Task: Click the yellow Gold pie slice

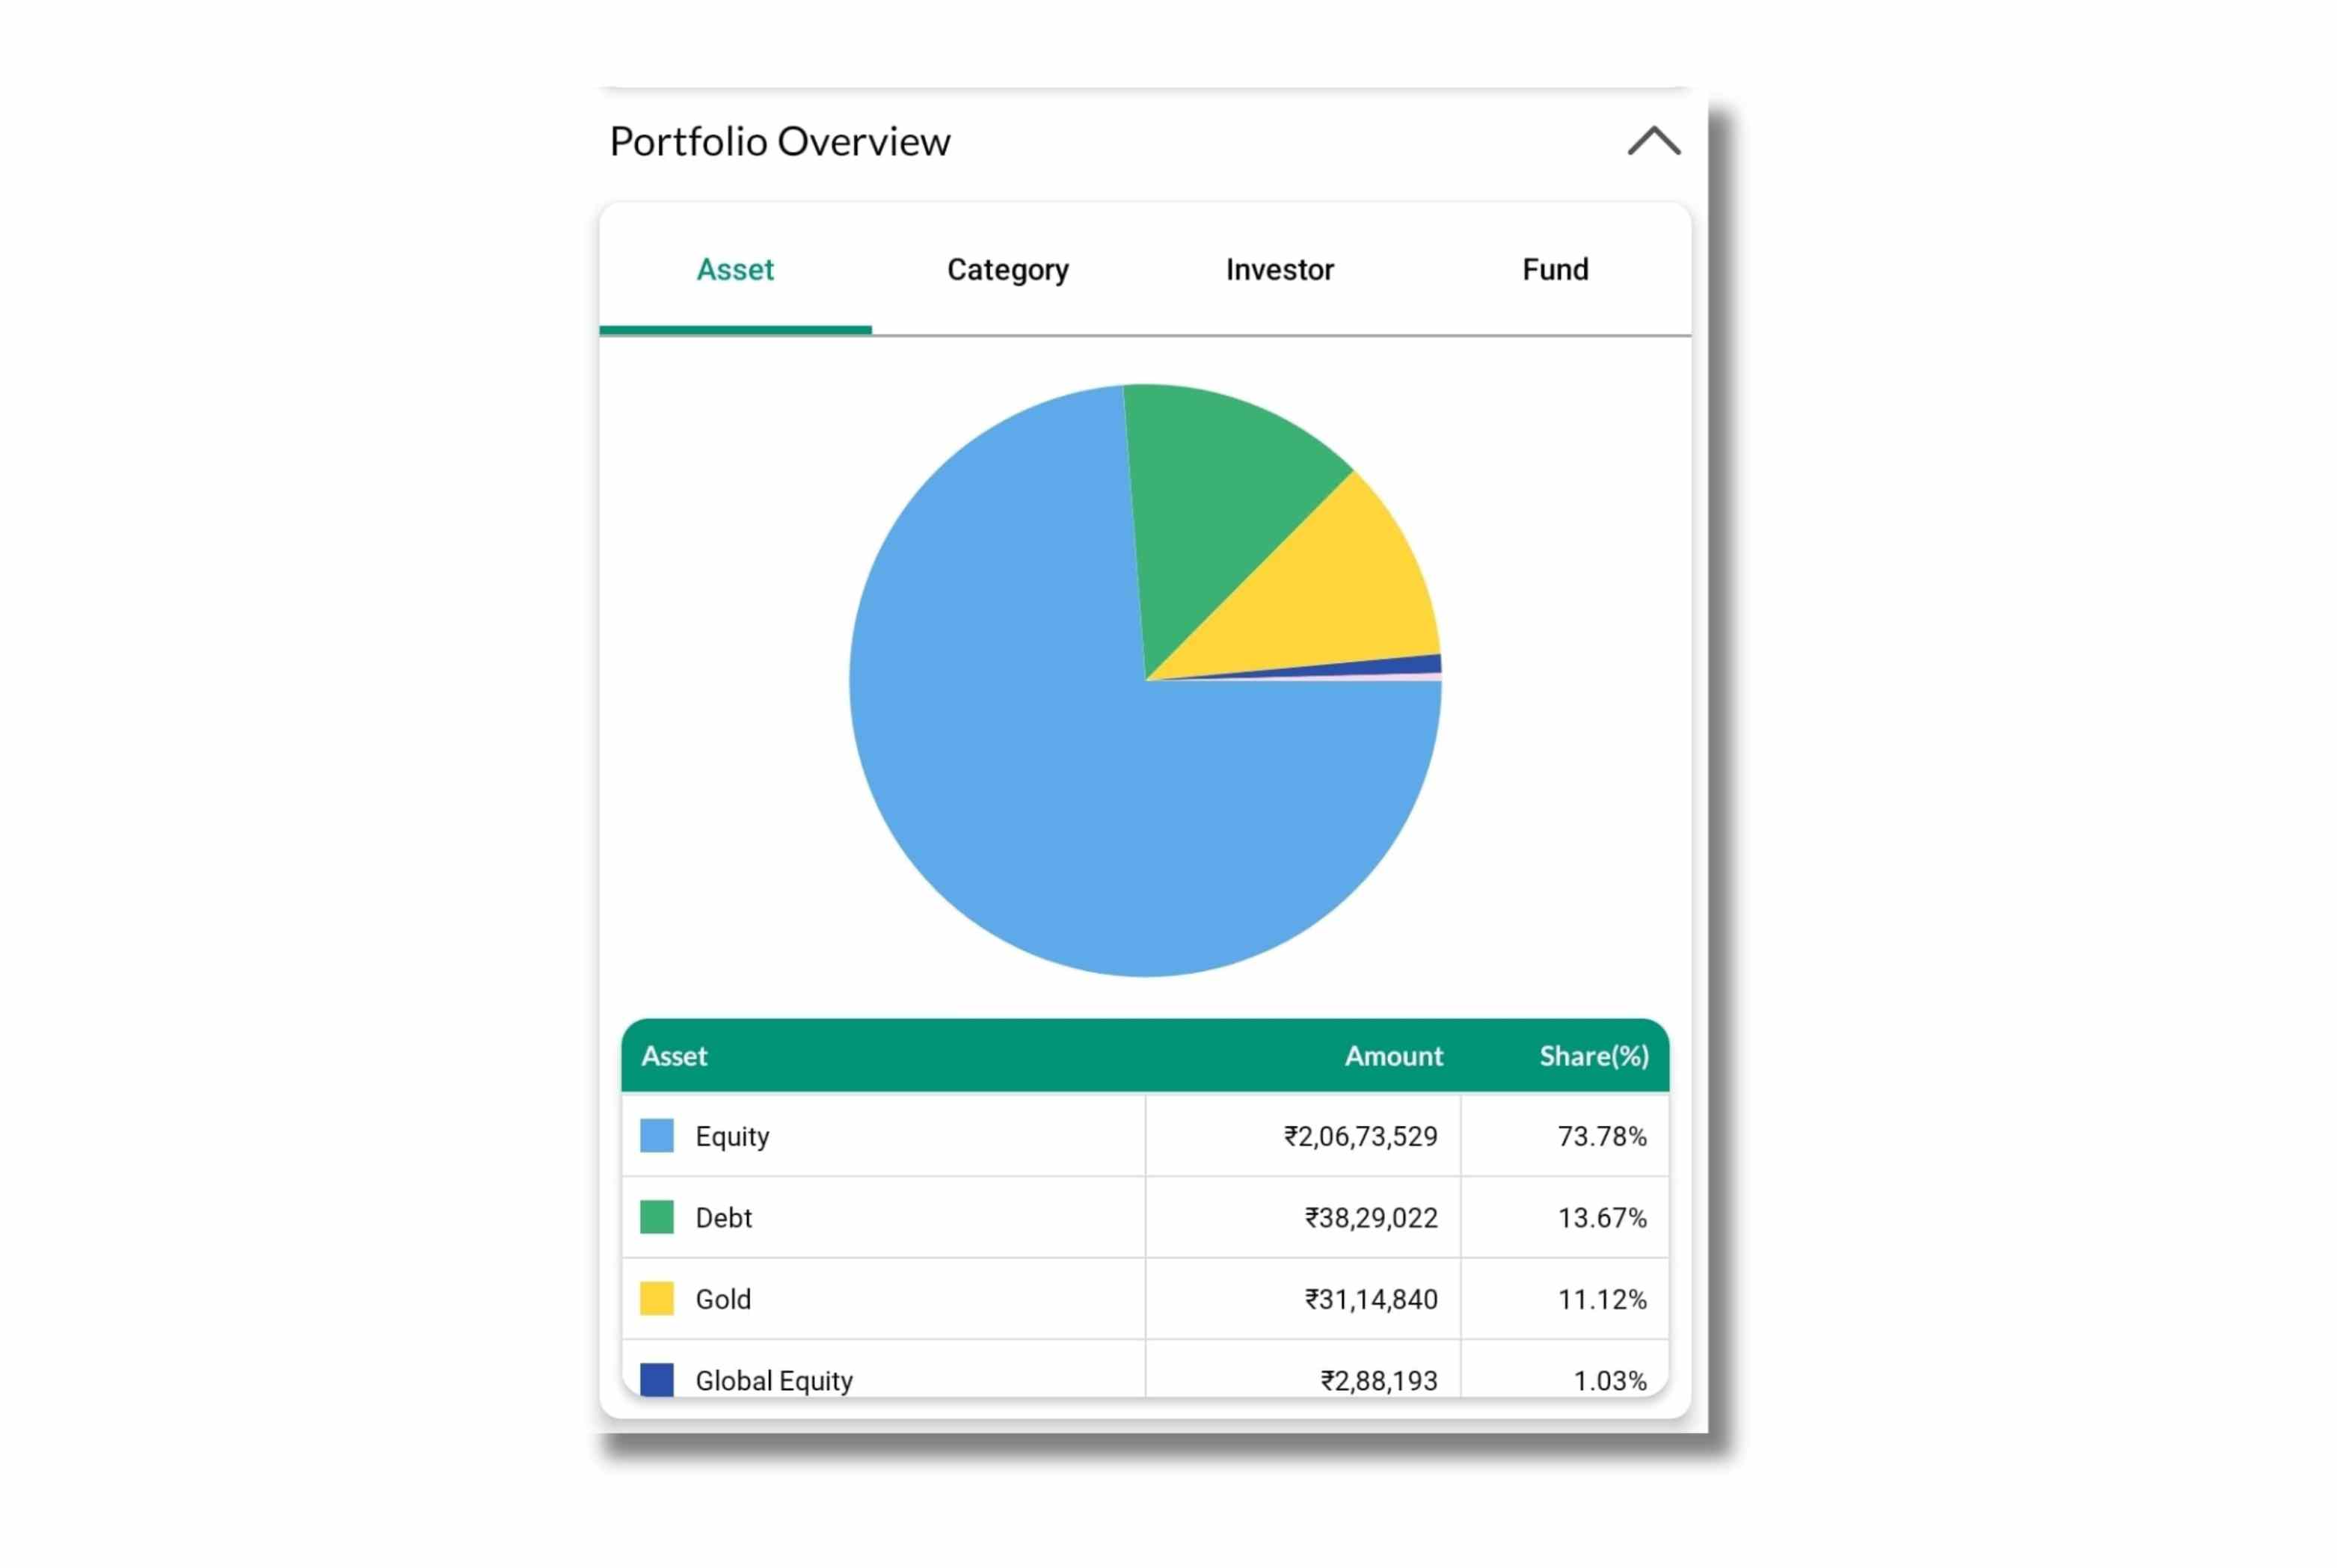Action: pos(1340,600)
